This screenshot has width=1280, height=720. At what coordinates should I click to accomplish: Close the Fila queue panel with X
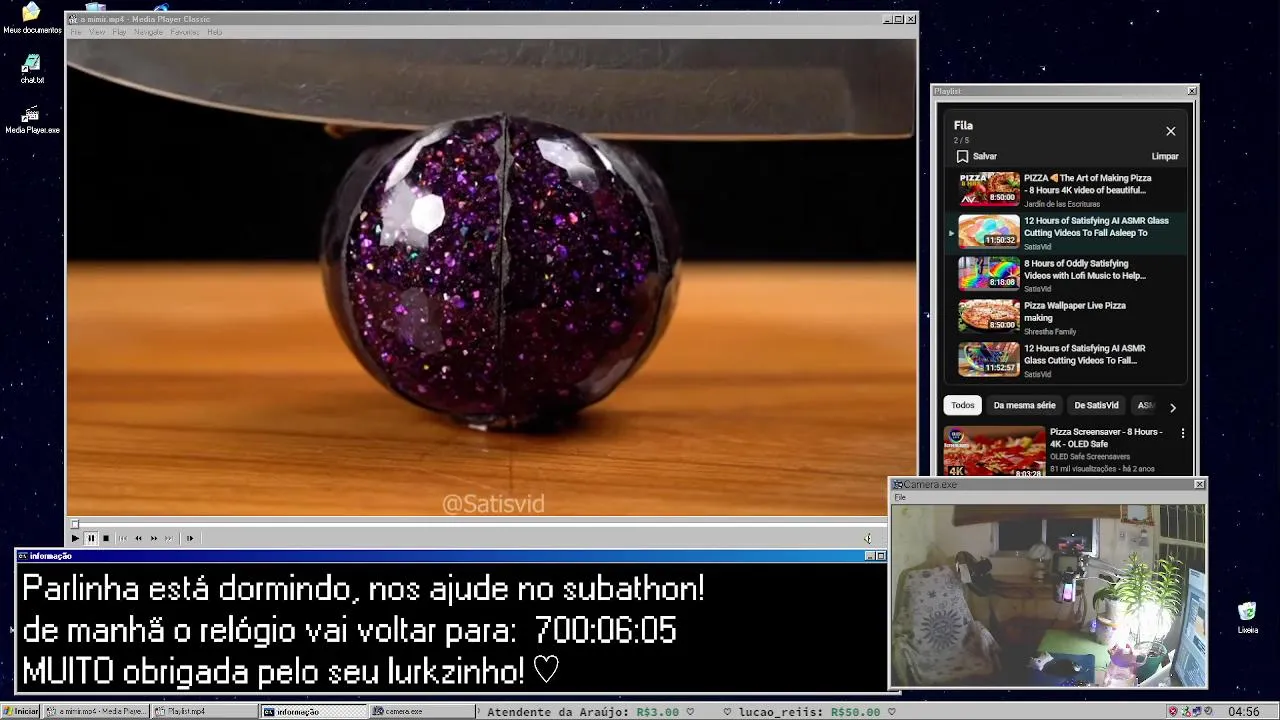[x=1170, y=131]
